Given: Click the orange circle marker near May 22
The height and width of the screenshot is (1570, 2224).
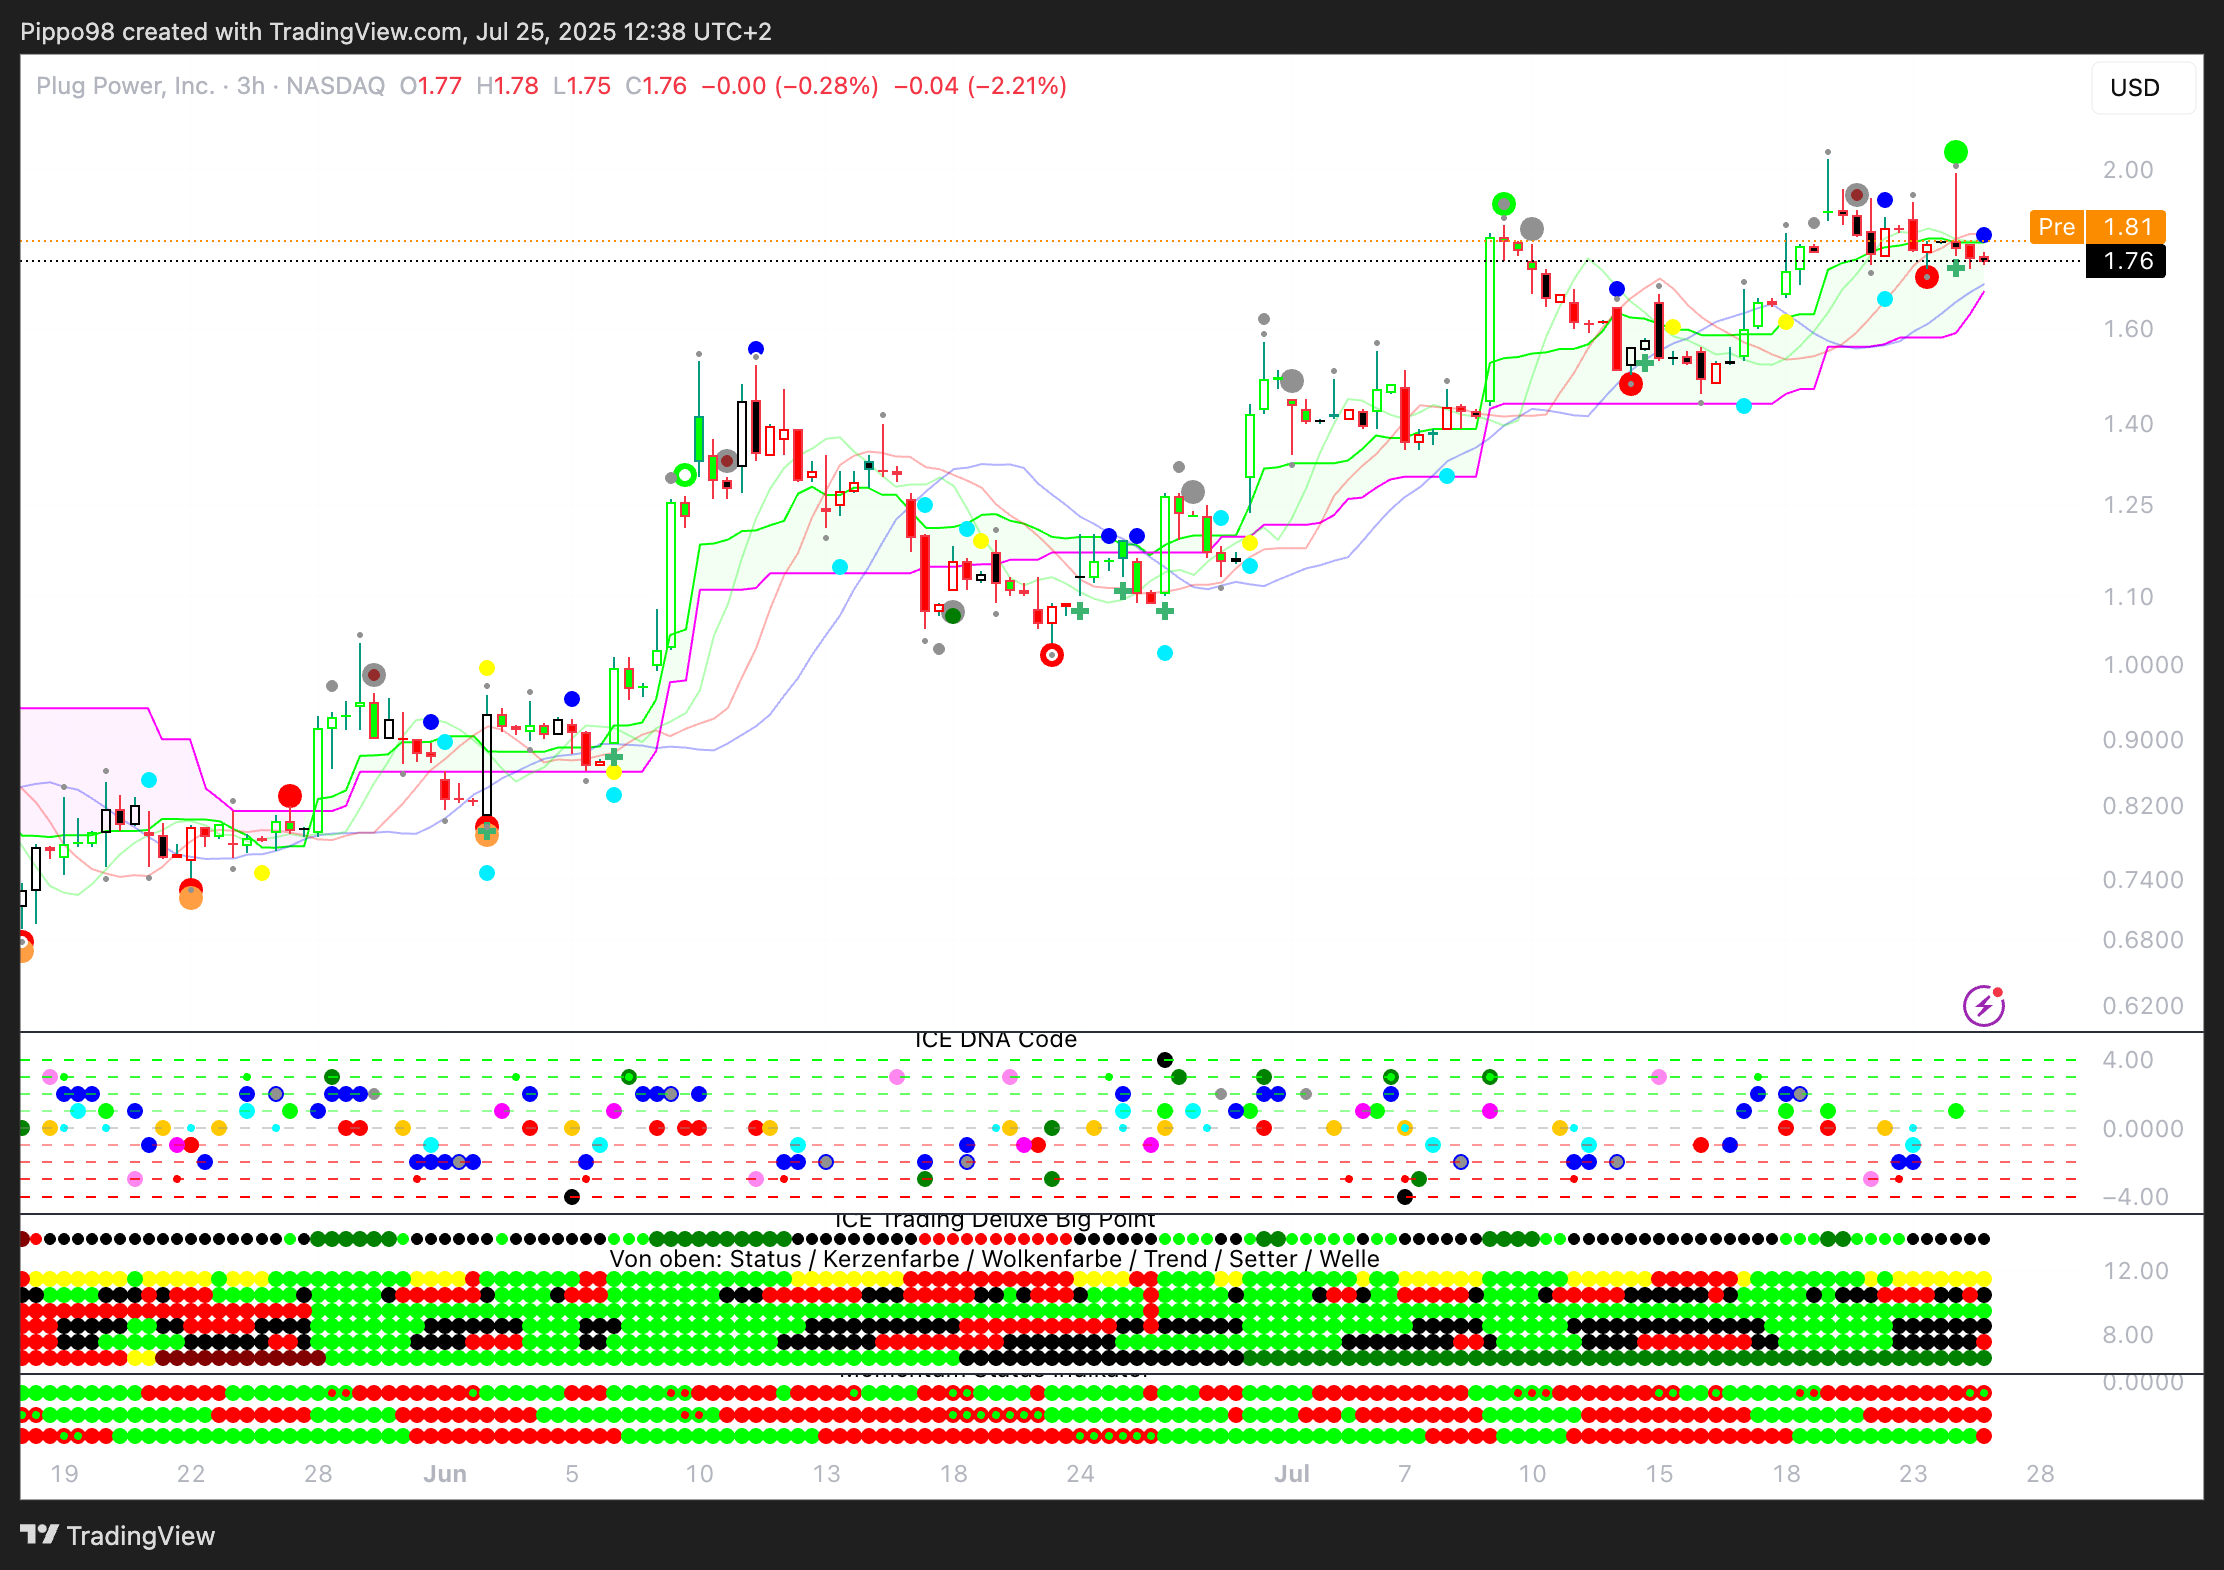Looking at the screenshot, I should click(x=191, y=899).
